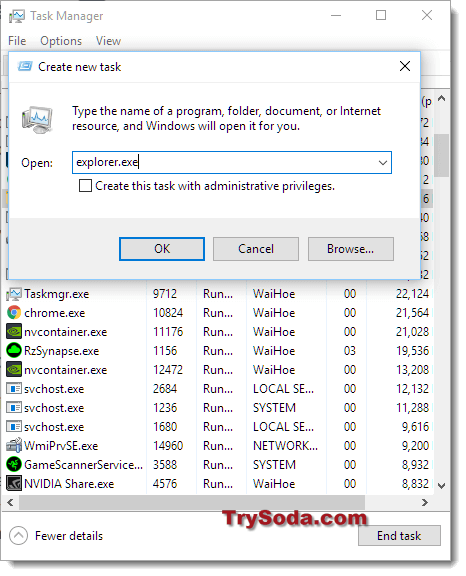
Task: Click the vertical scrollbar down arrow
Action: (x=442, y=486)
